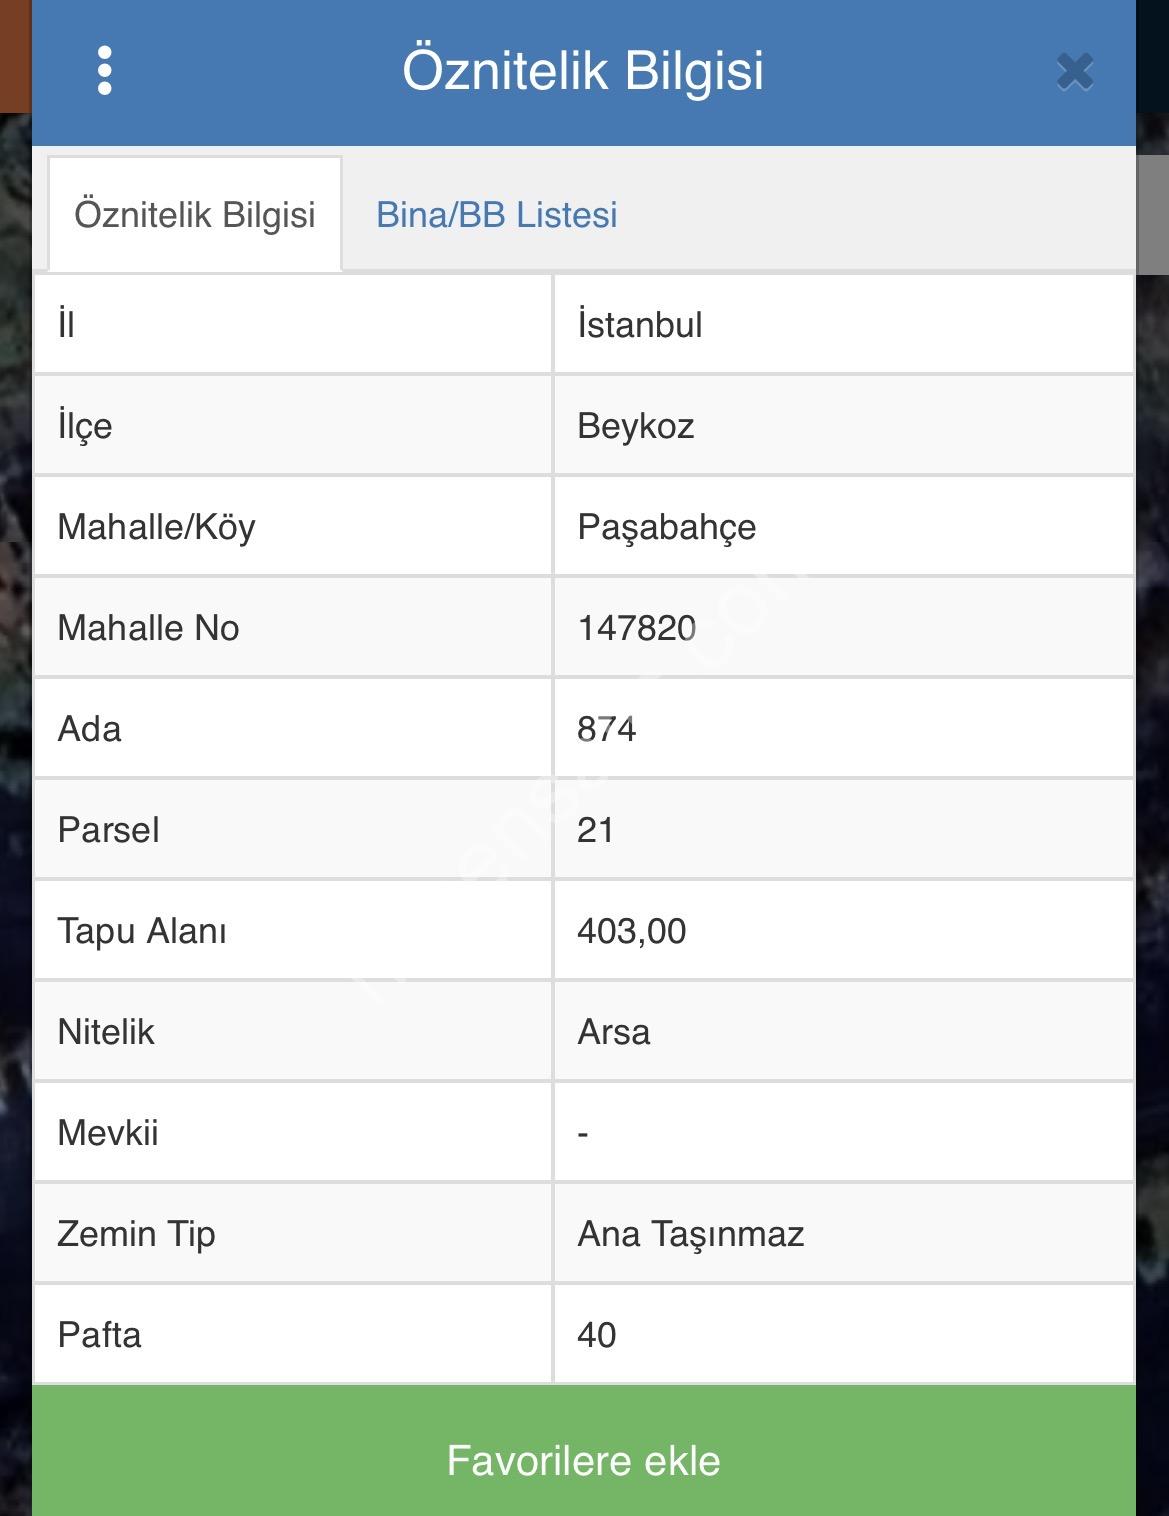Close the Öznitelik Bilgisi panel
This screenshot has width=1169, height=1516.
tap(1075, 72)
